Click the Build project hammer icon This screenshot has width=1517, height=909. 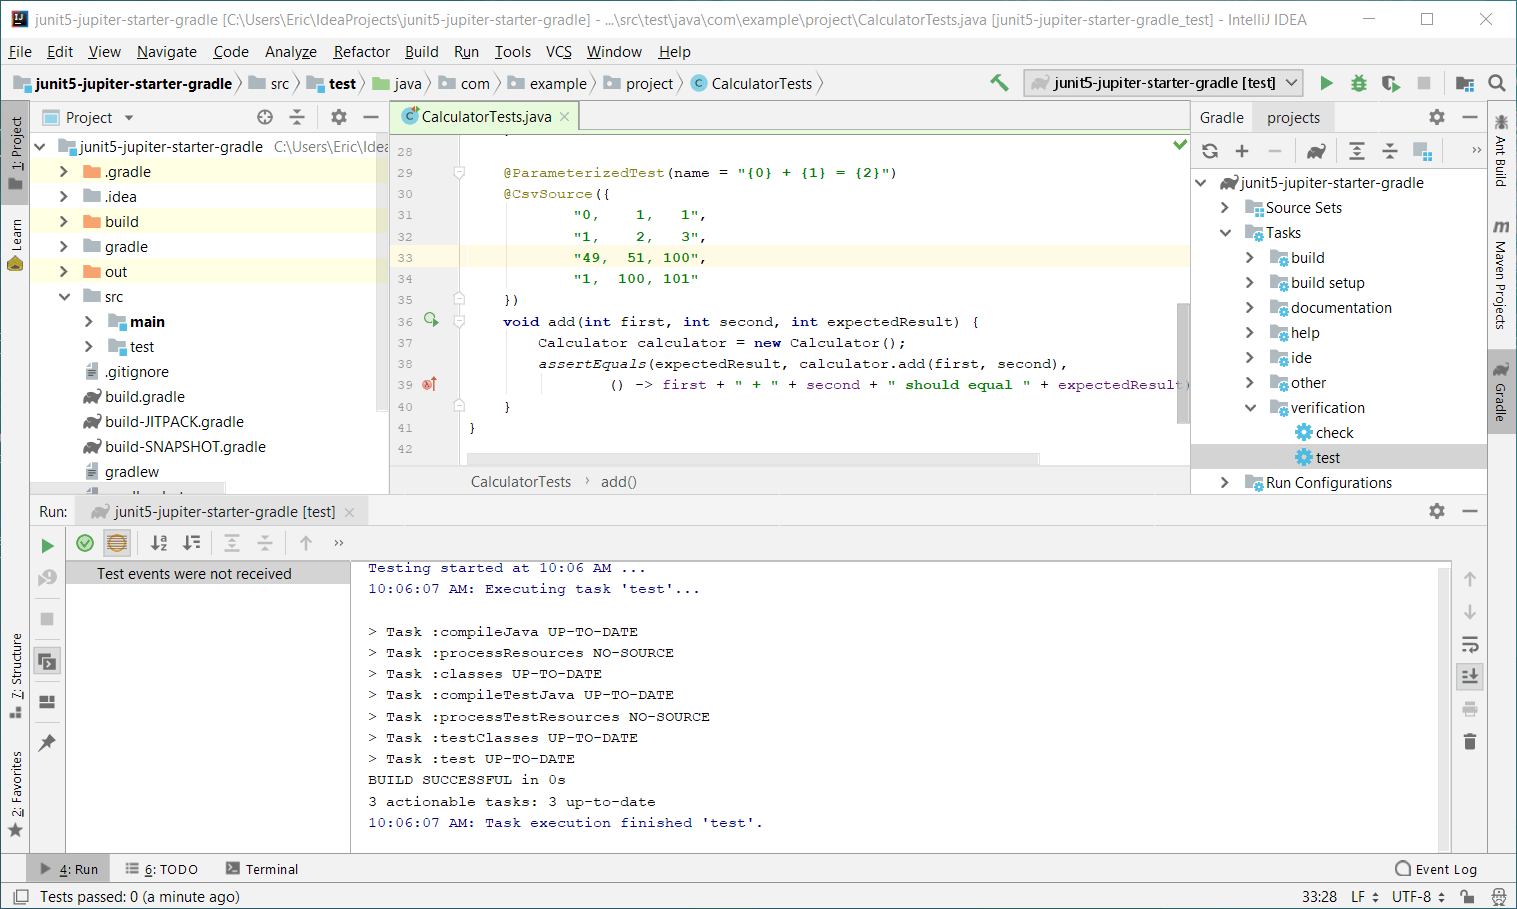click(x=999, y=83)
